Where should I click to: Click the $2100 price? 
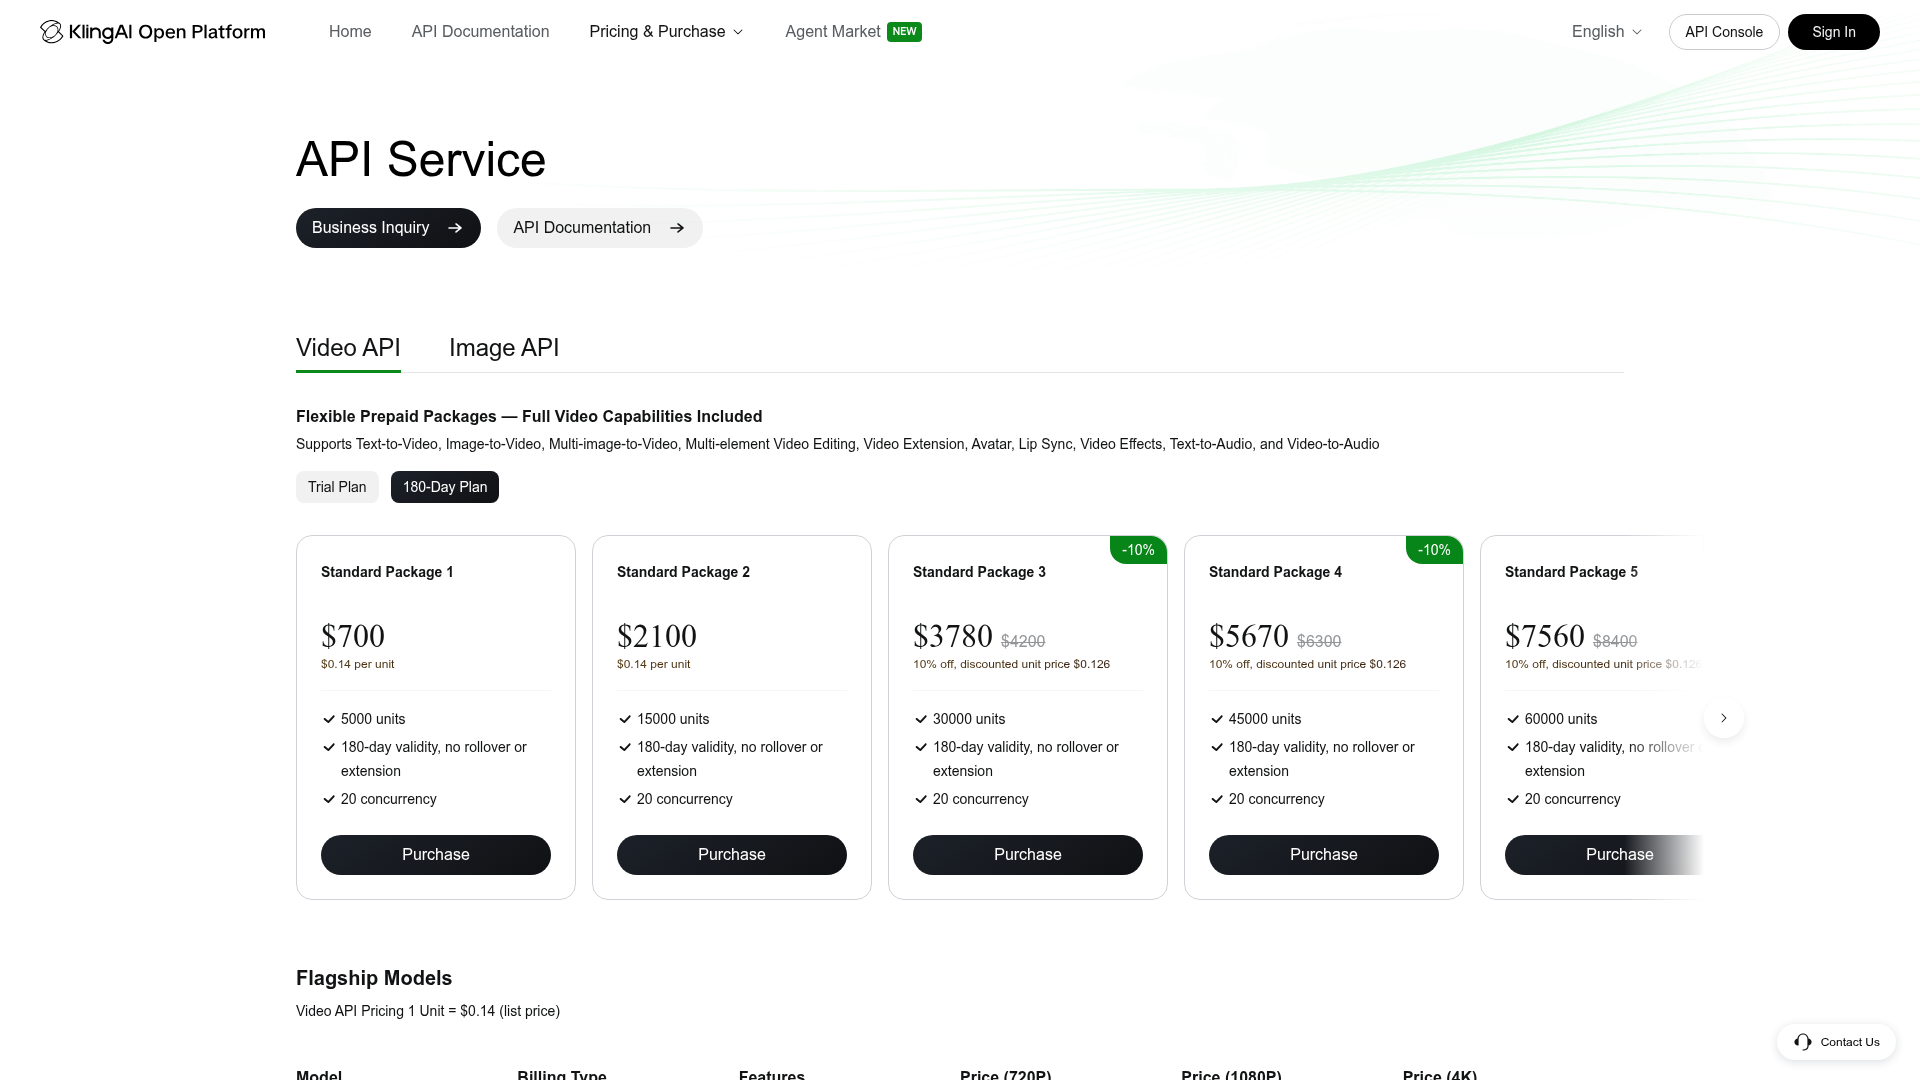[657, 636]
